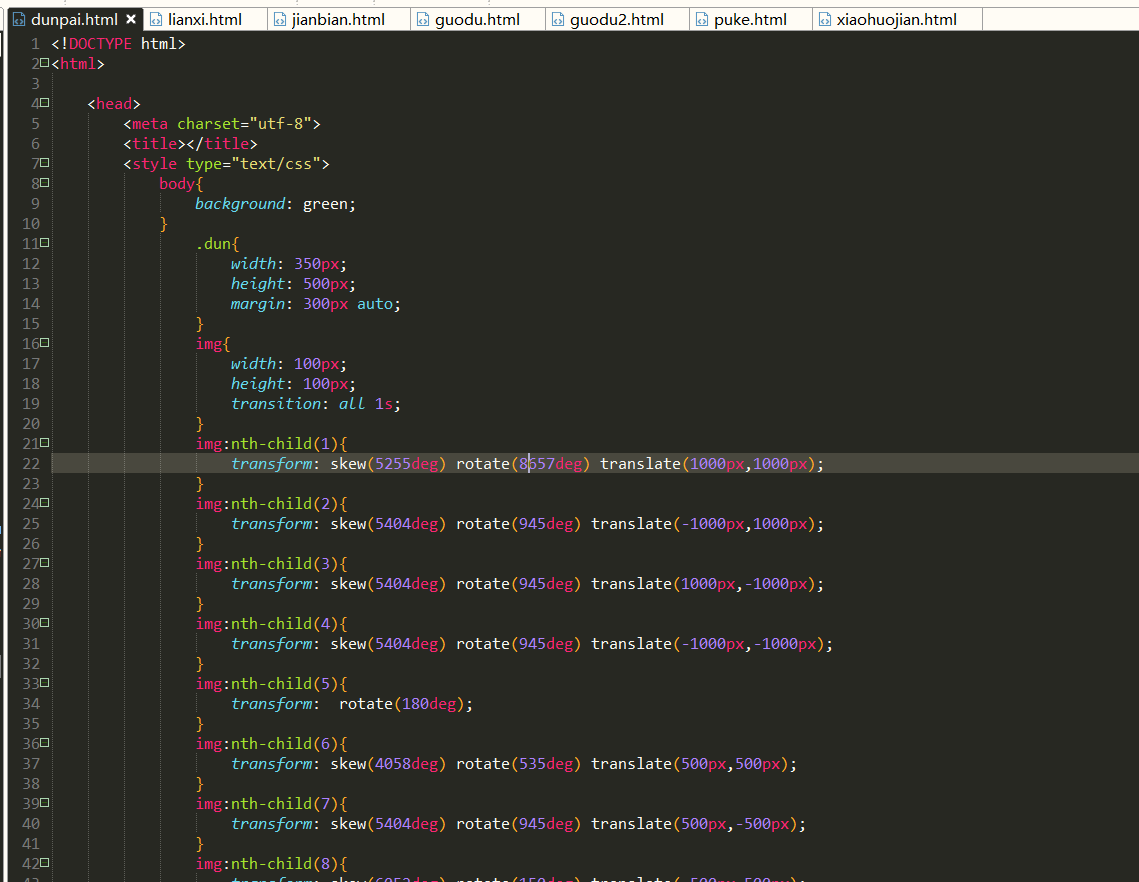Viewport: 1139px width, 882px height.
Task: Place cursor on 'background' property on line 9
Action: point(240,203)
